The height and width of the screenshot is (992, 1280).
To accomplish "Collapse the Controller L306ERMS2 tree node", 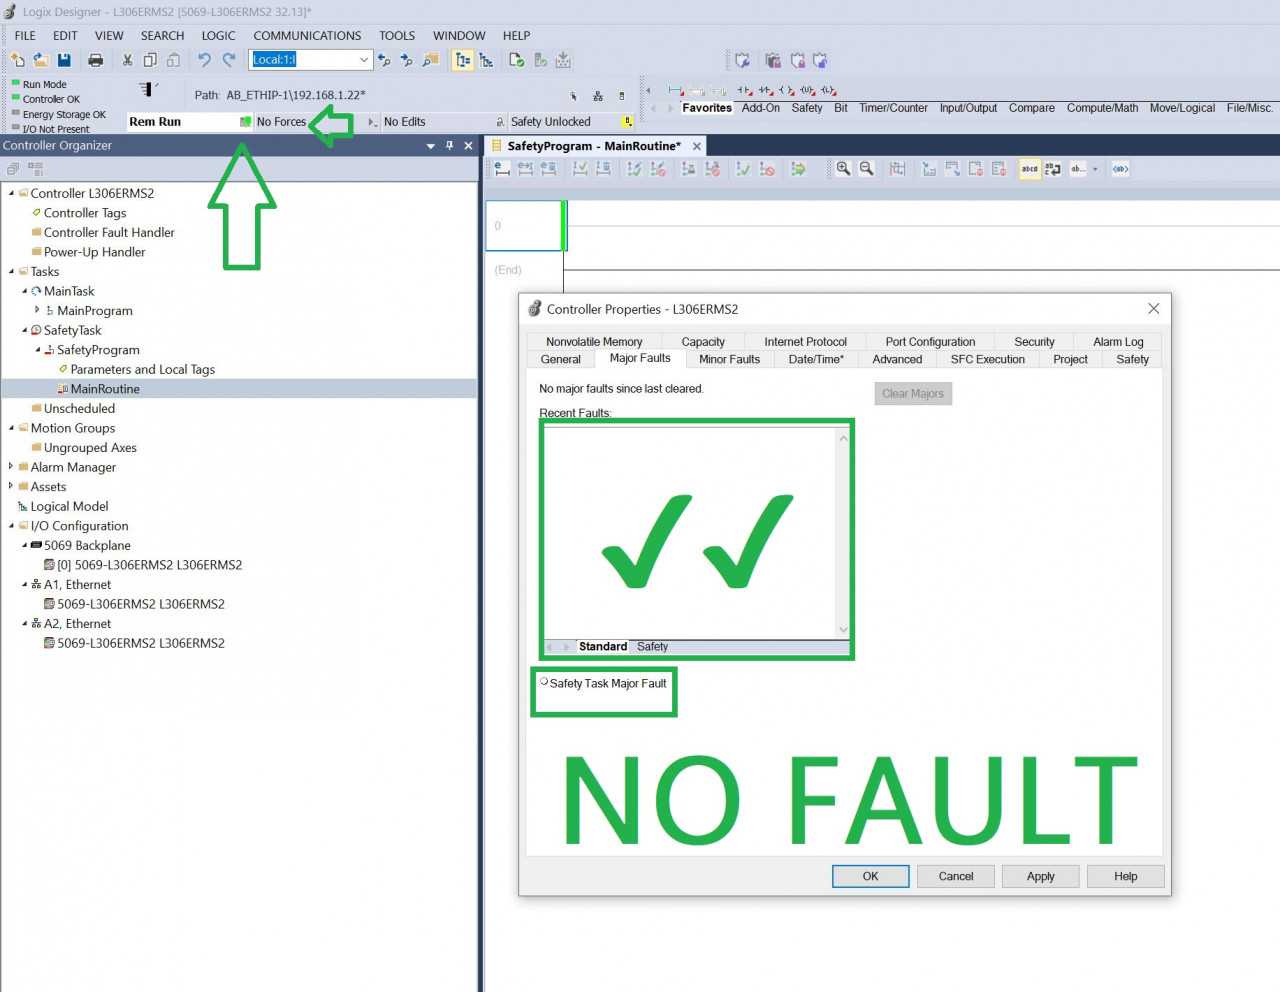I will (11, 193).
